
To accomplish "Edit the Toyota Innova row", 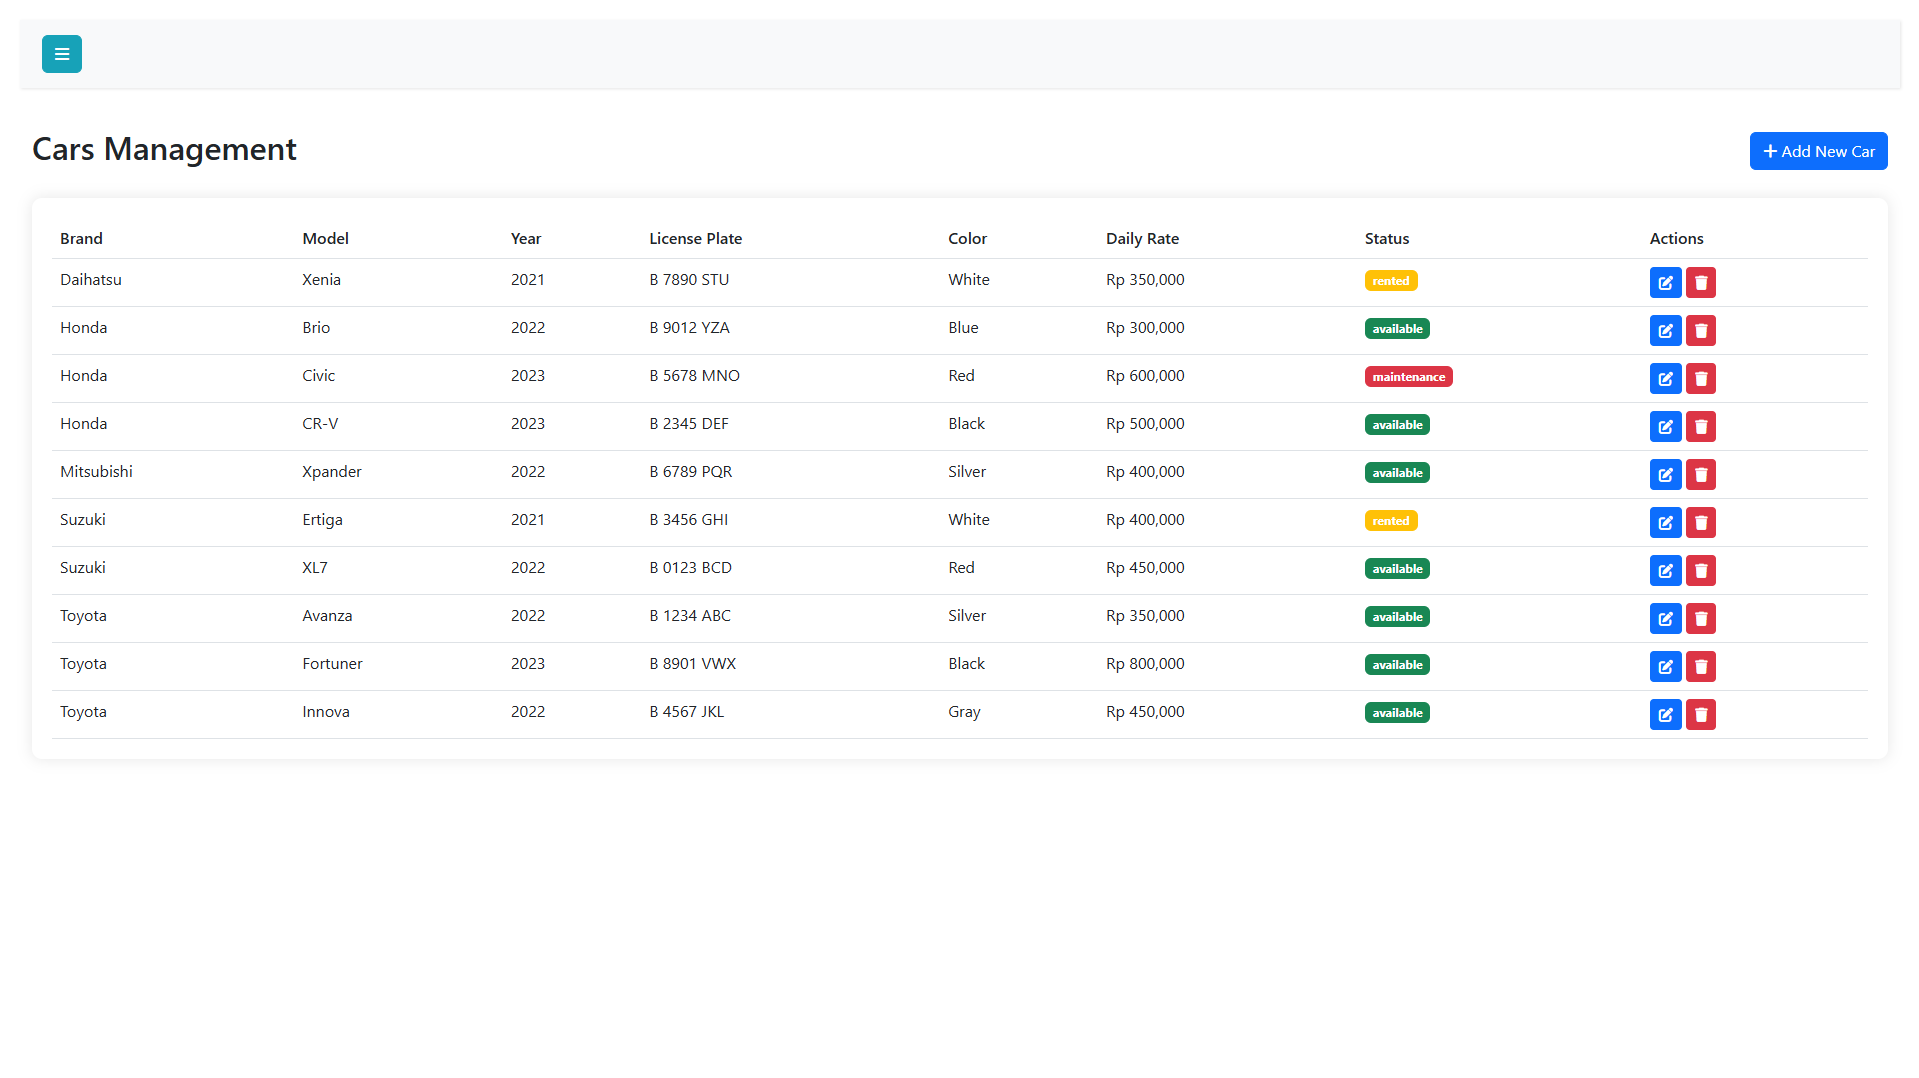I will tap(1665, 715).
